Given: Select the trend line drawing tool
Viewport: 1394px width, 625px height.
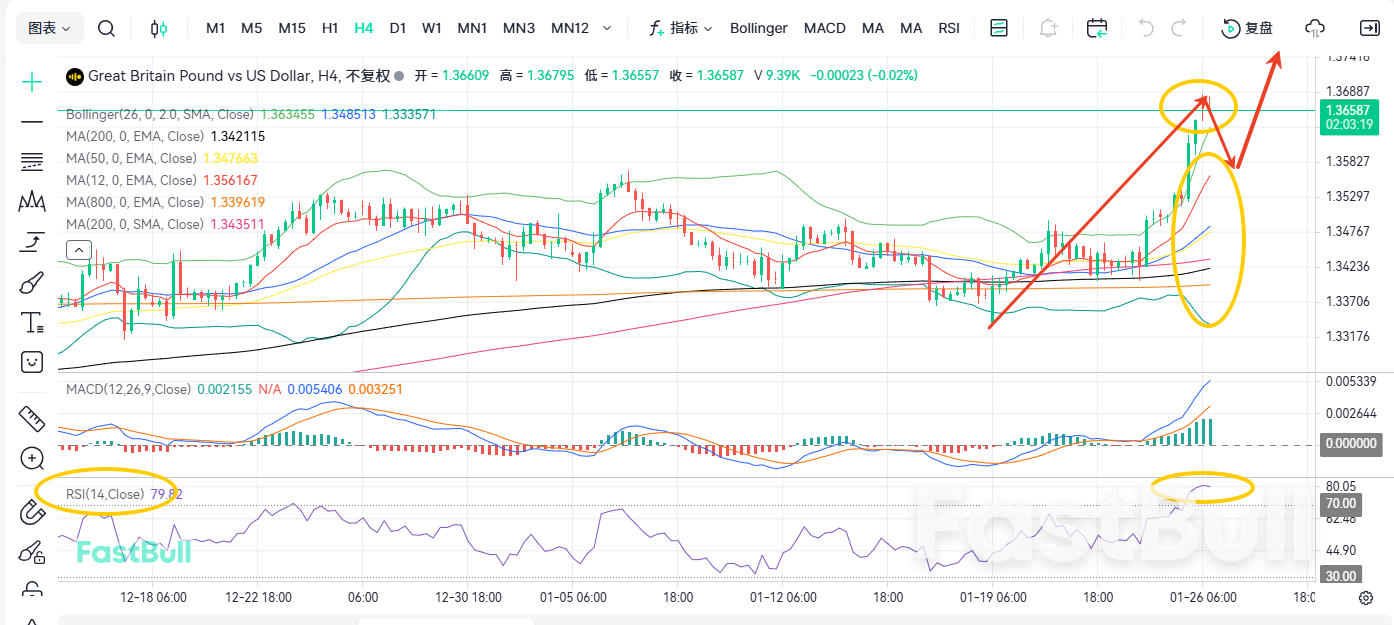Looking at the screenshot, I should pos(31,120).
